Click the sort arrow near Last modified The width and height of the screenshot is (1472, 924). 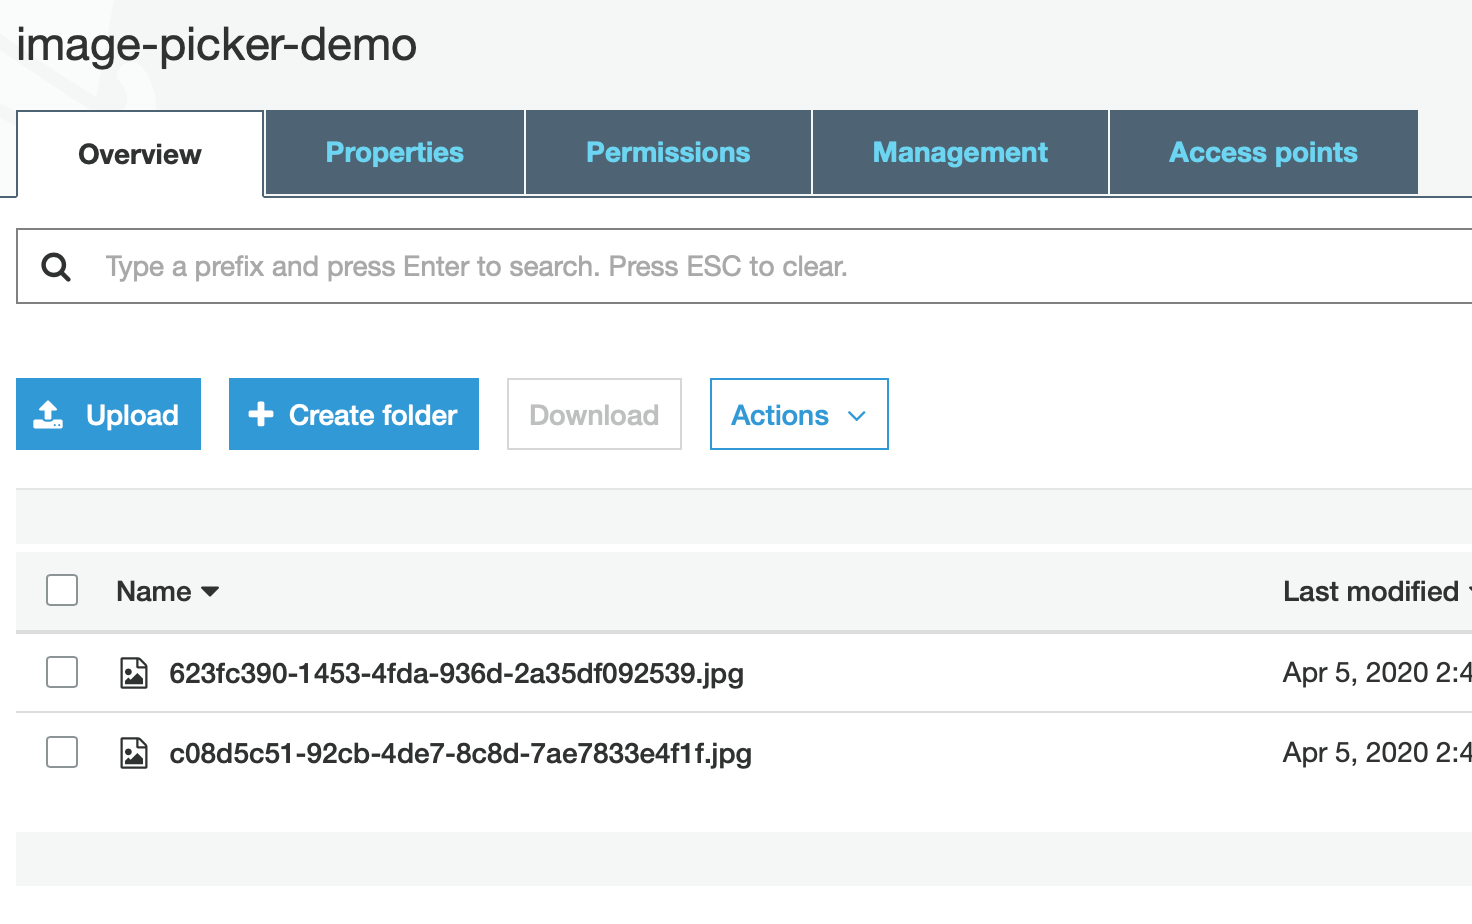1467,591
